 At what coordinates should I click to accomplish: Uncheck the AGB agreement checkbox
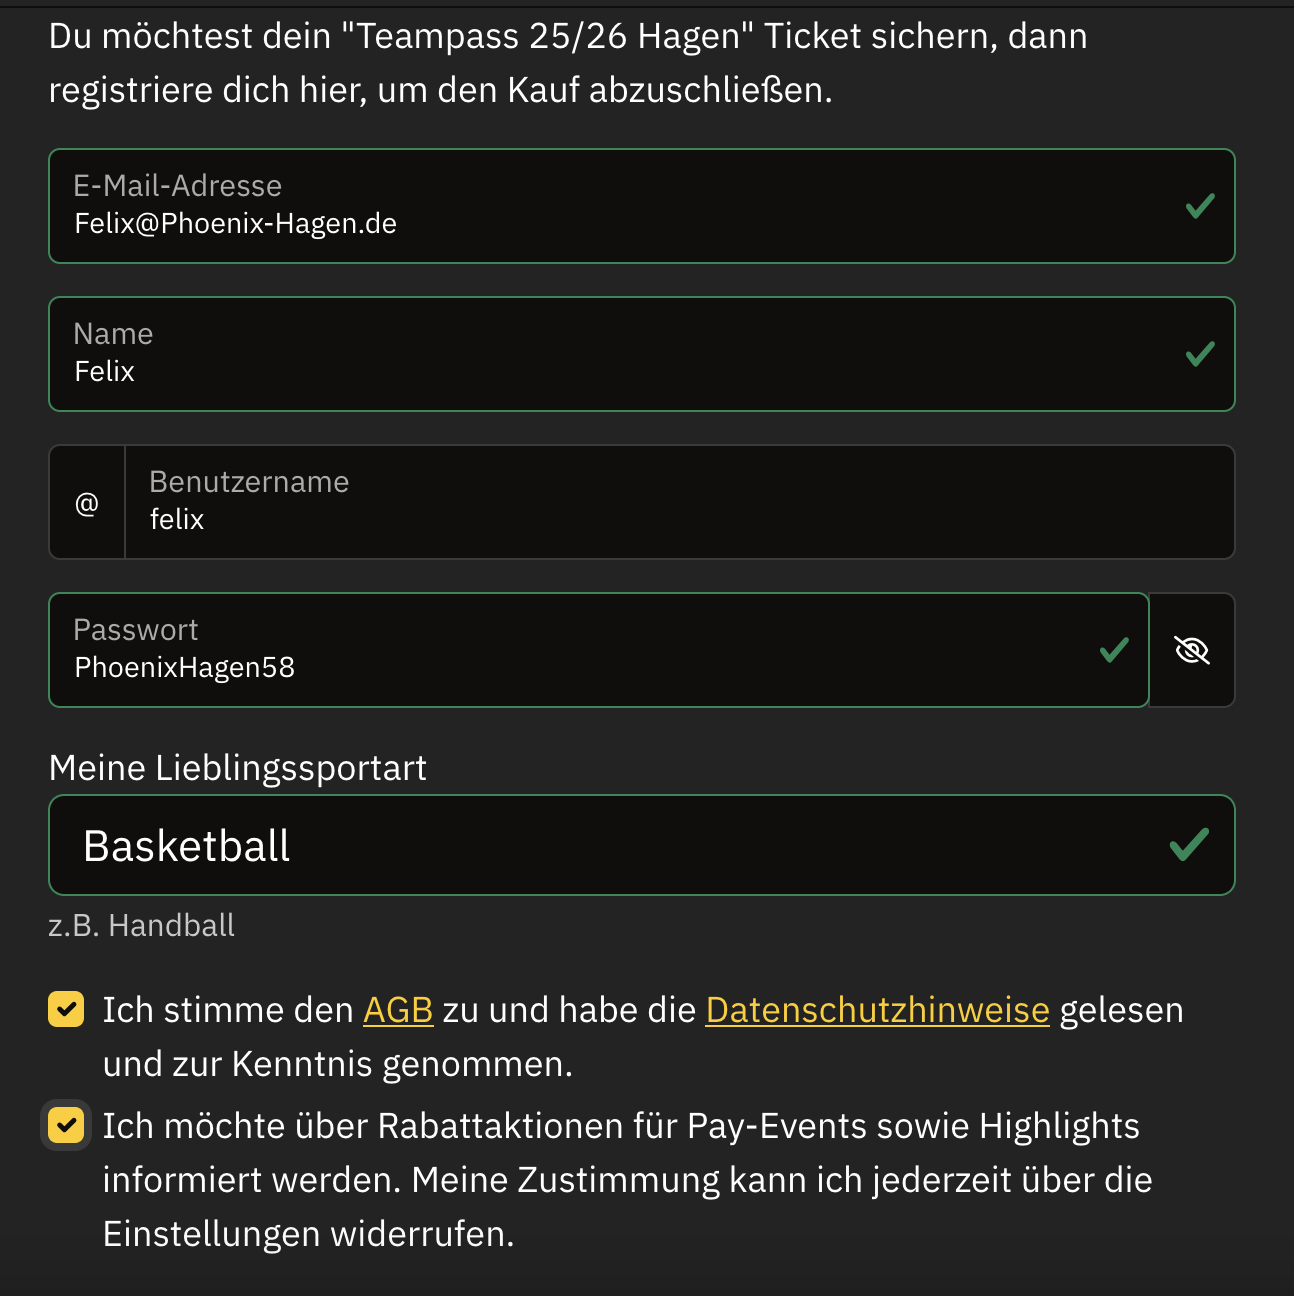(x=66, y=1010)
